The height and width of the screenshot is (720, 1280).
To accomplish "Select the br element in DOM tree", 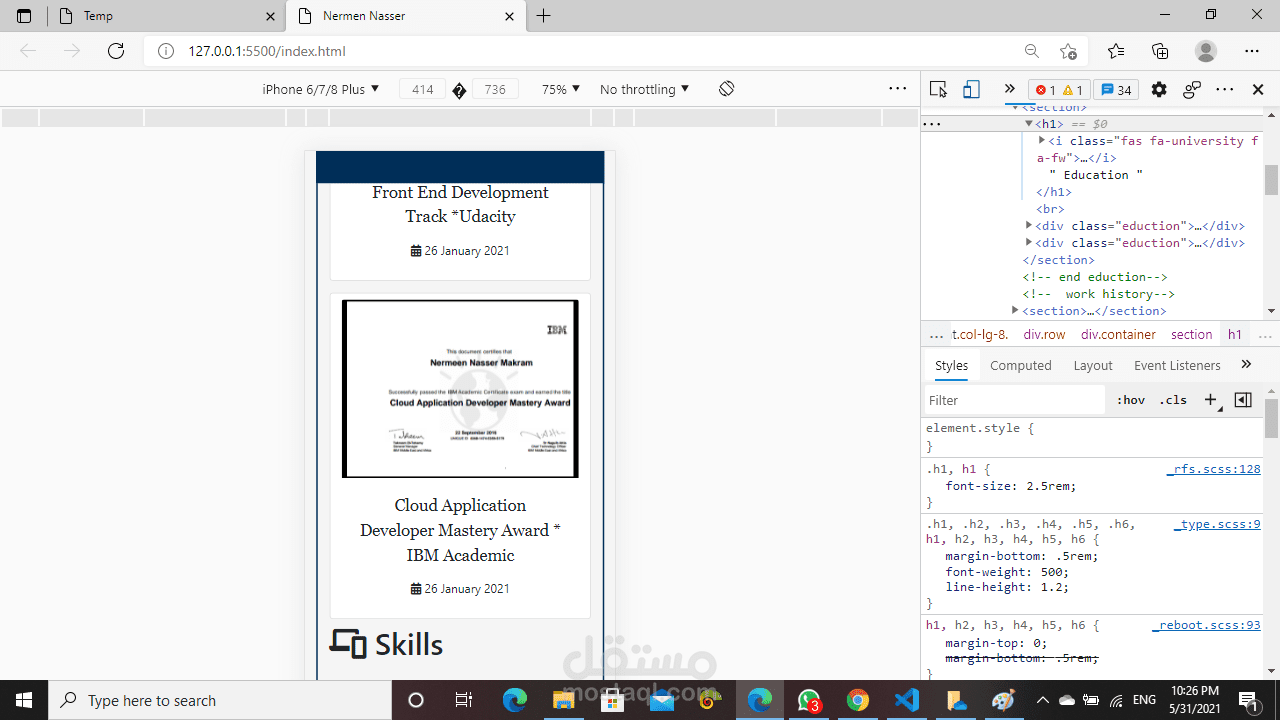I will (x=1050, y=209).
